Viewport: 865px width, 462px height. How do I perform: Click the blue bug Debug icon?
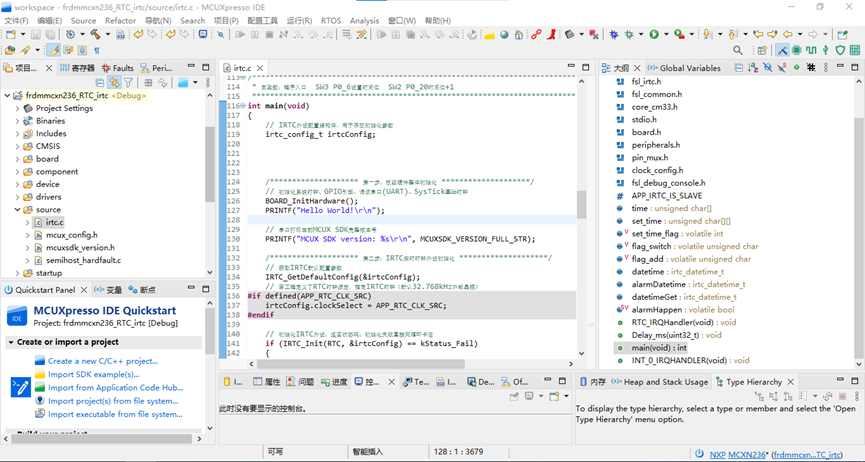(613, 34)
